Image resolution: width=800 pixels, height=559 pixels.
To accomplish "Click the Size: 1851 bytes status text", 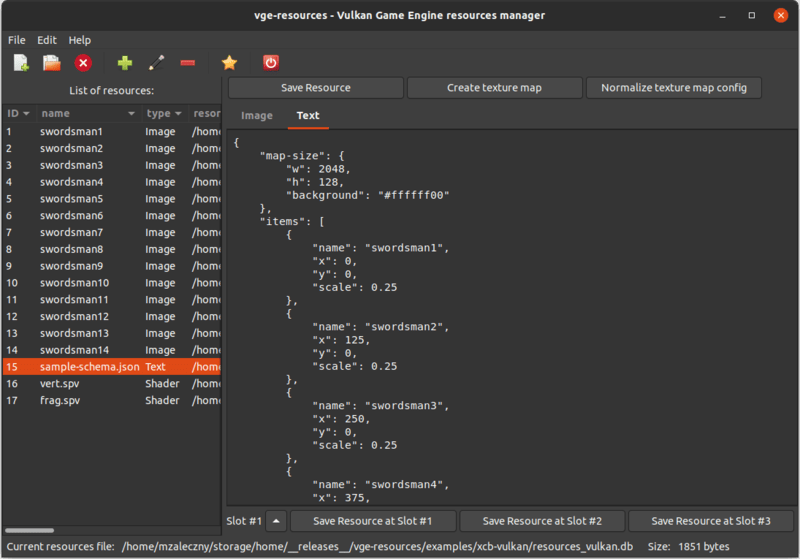I will click(688, 546).
